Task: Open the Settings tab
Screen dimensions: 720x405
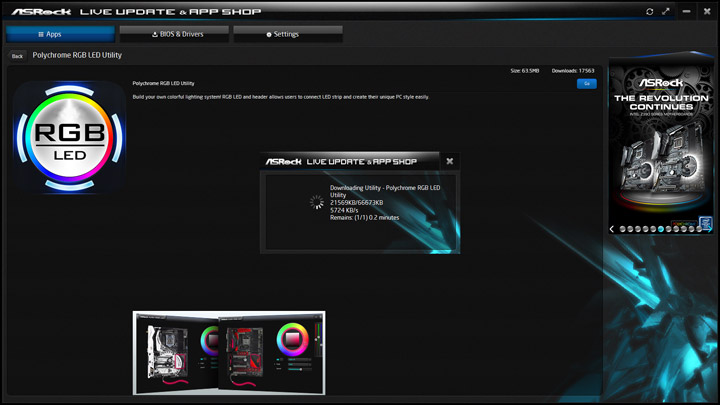Action: tap(288, 34)
